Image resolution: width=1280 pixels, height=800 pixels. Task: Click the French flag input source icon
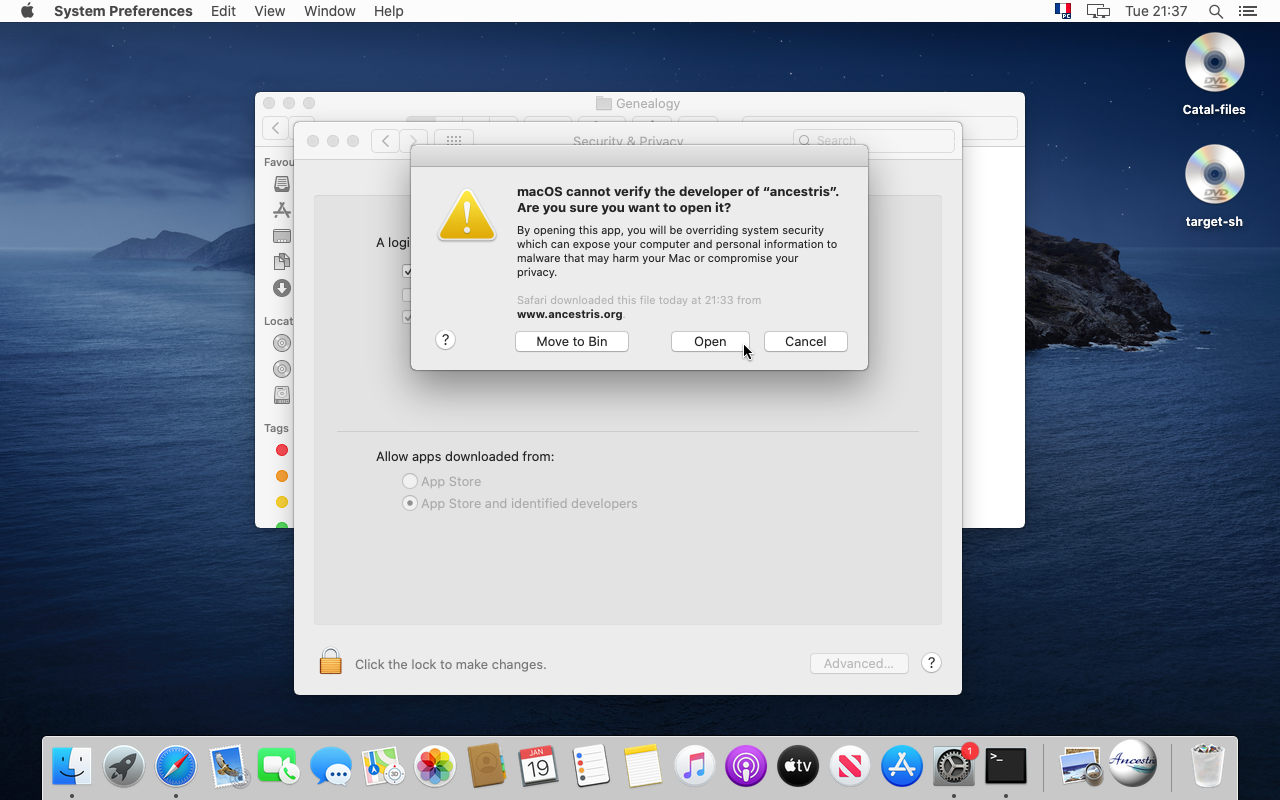pos(1063,11)
